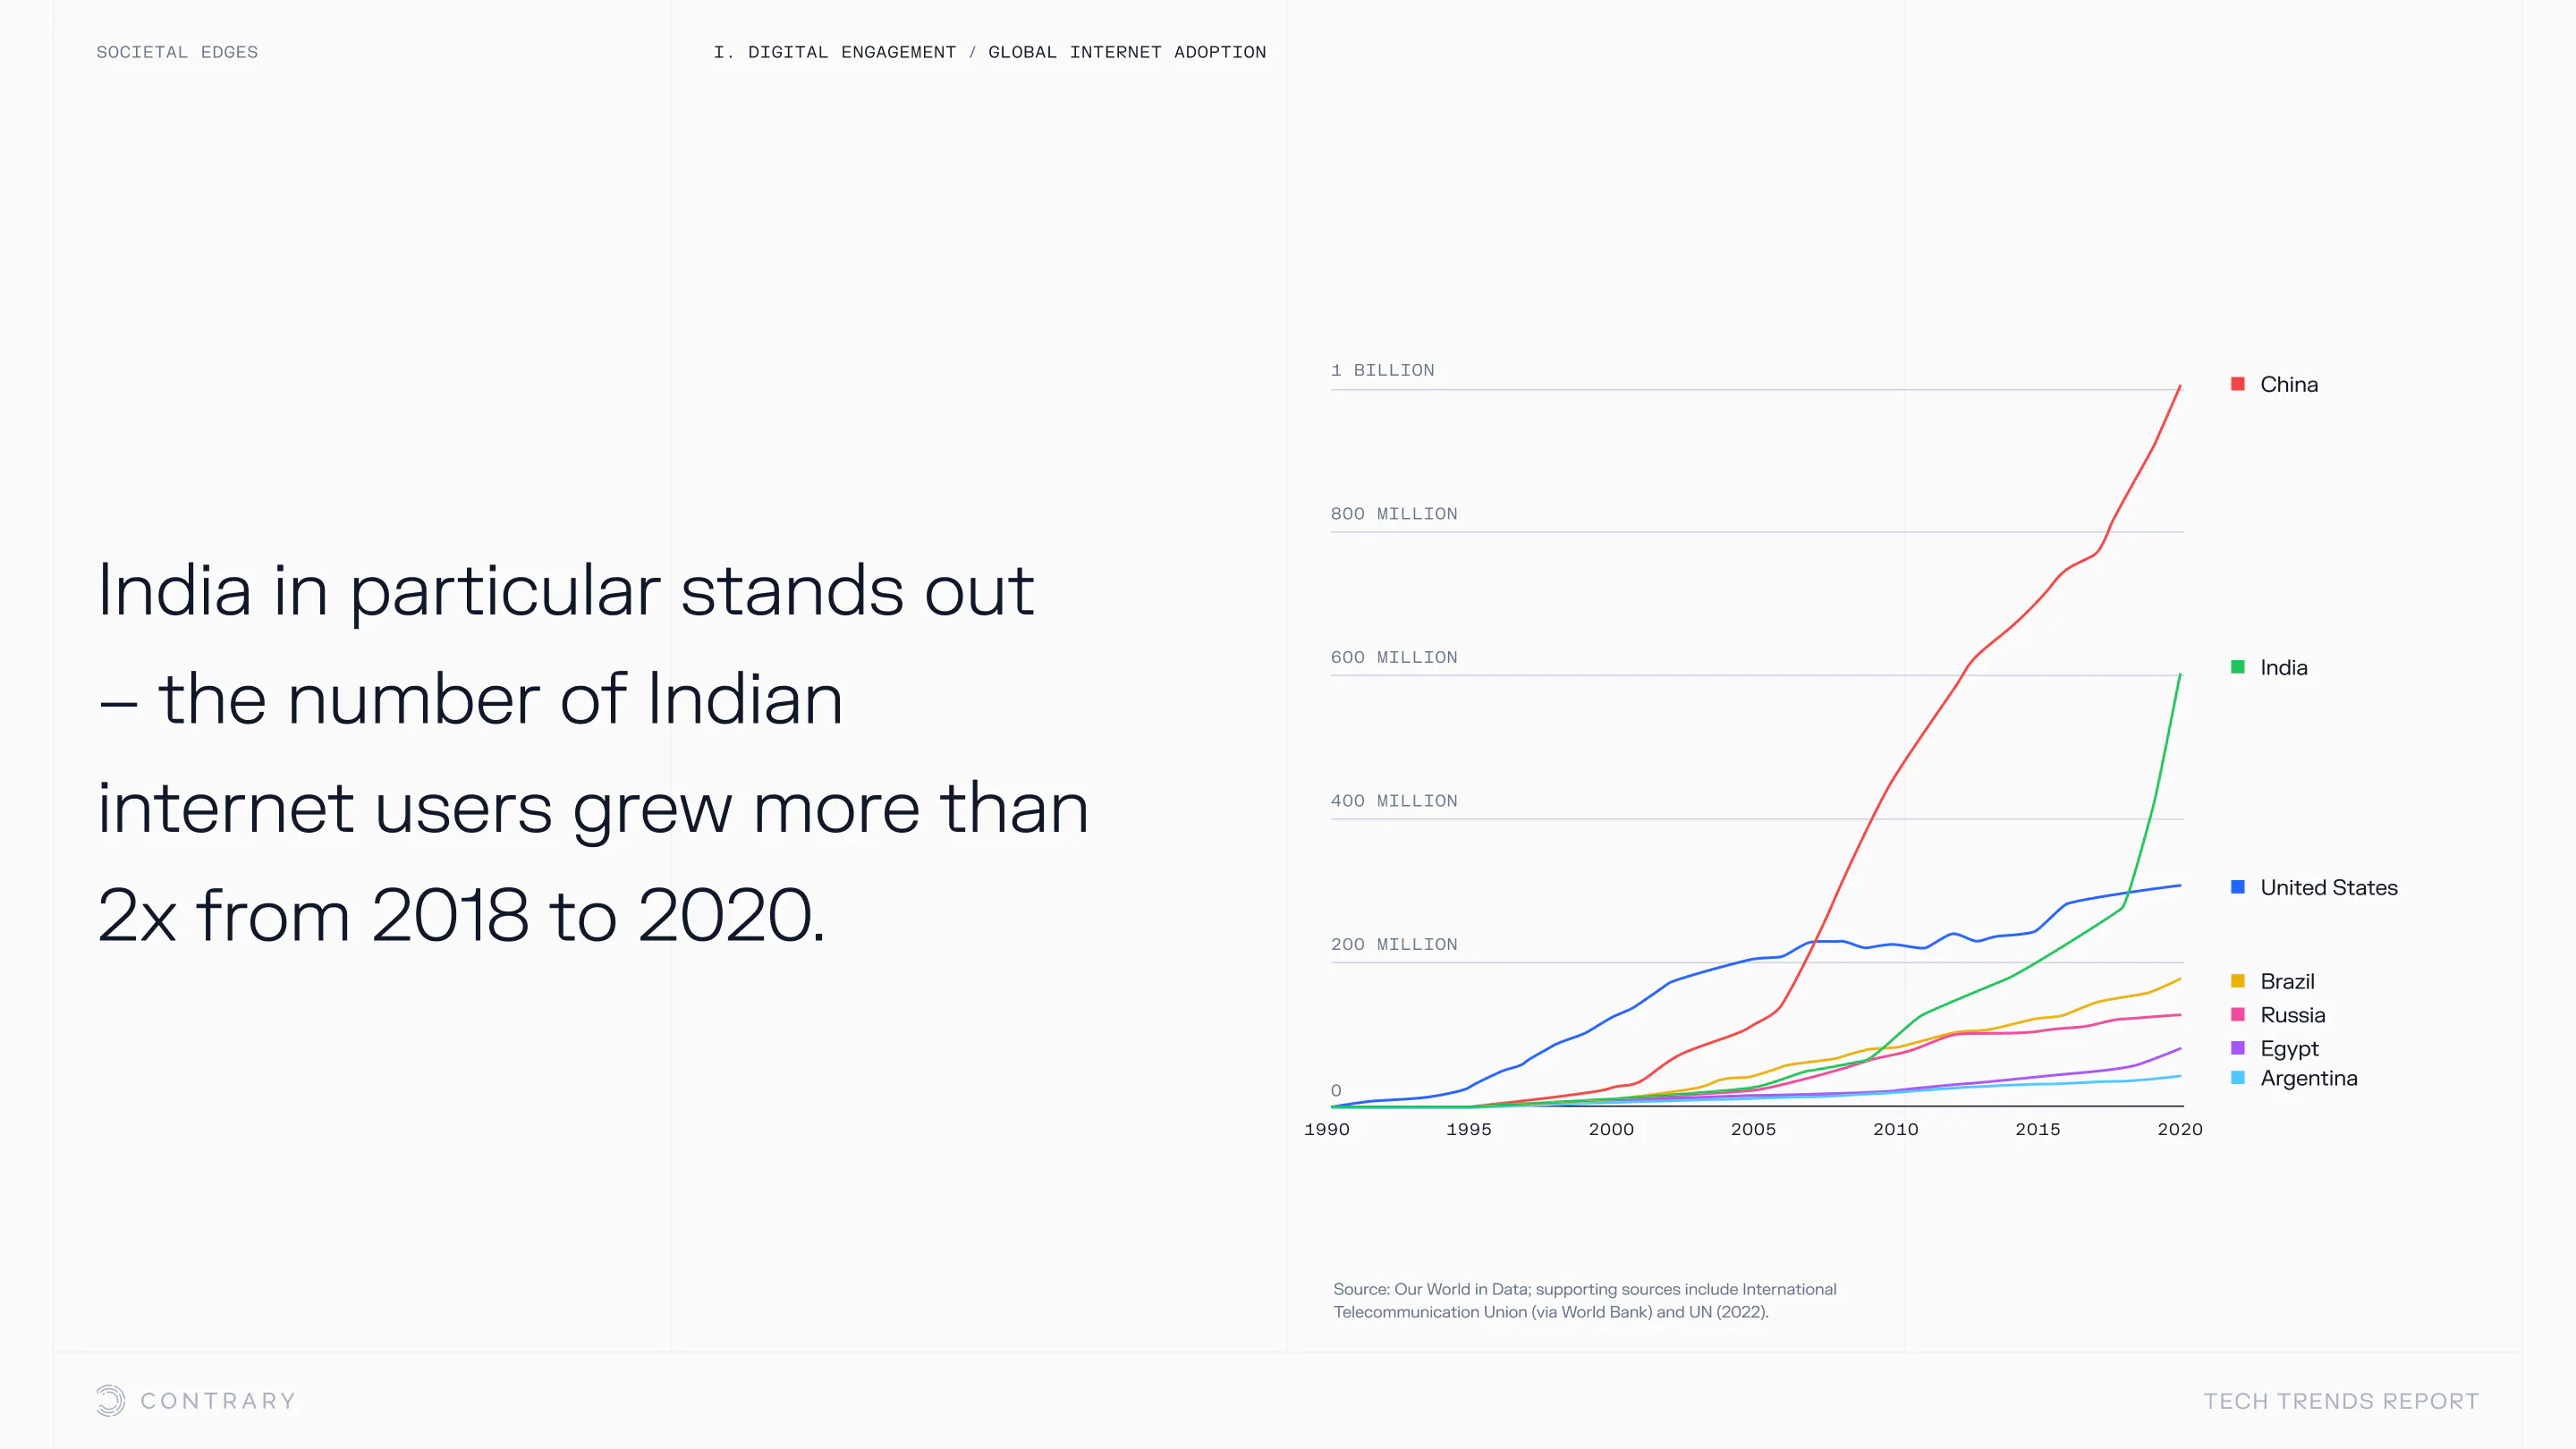The image size is (2576, 1449).
Task: Click the 1990 x-axis year label
Action: [1327, 1129]
